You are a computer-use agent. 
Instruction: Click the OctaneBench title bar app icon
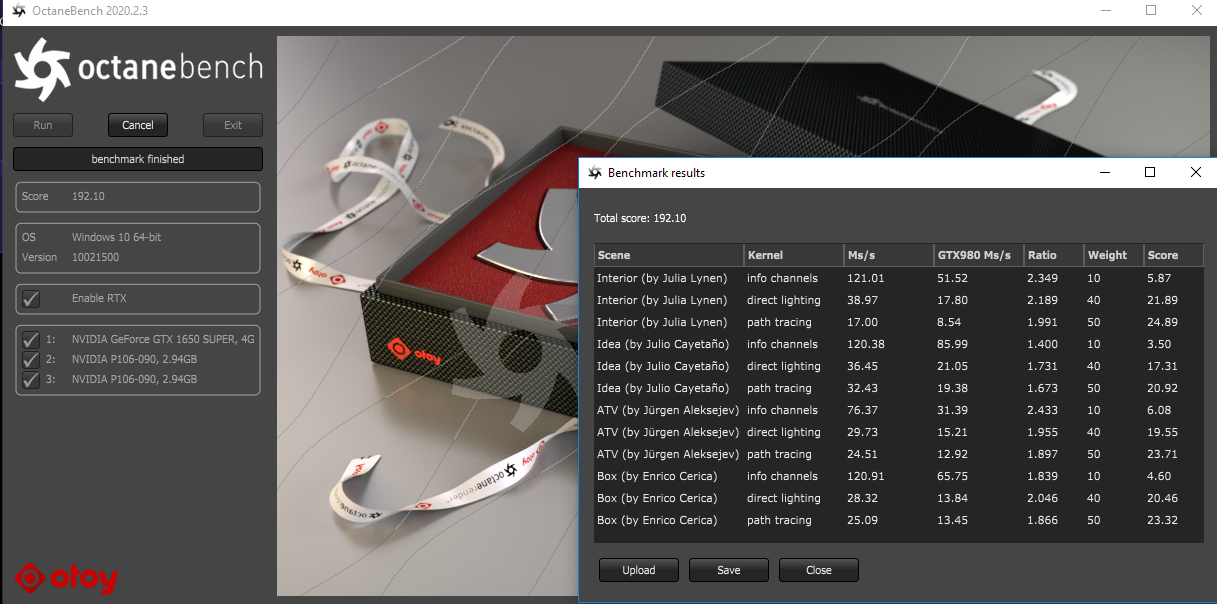pyautogui.click(x=18, y=11)
